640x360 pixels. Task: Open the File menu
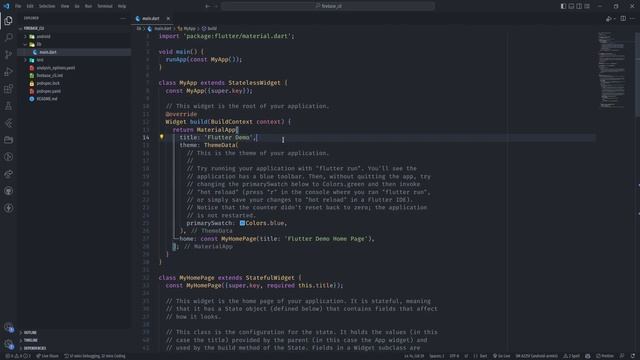18,6
